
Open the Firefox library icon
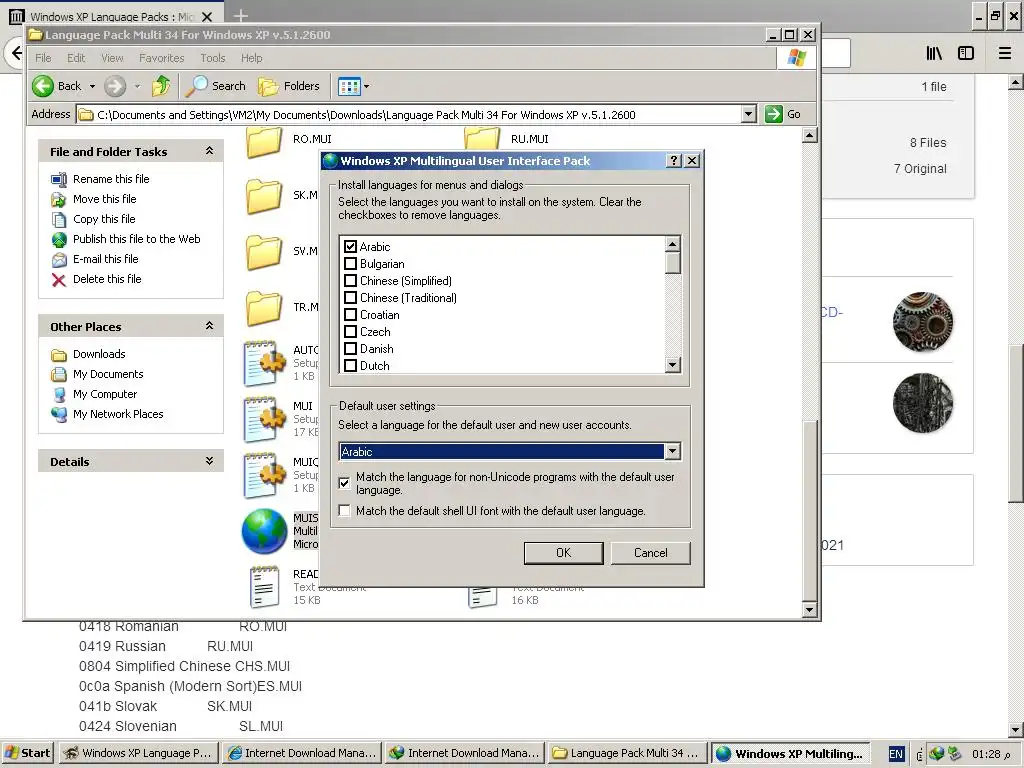(x=934, y=53)
